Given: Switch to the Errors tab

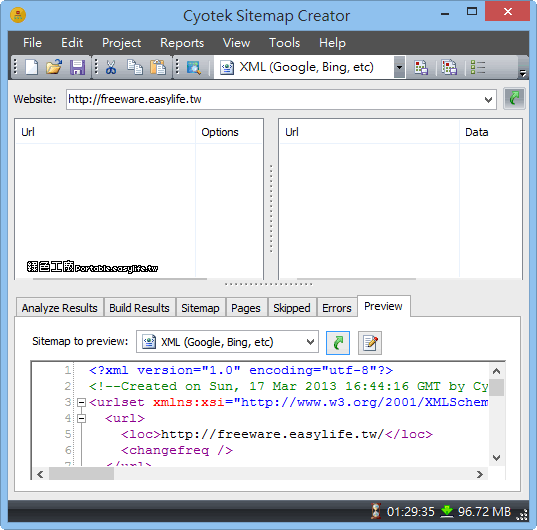Looking at the screenshot, I should click(337, 308).
